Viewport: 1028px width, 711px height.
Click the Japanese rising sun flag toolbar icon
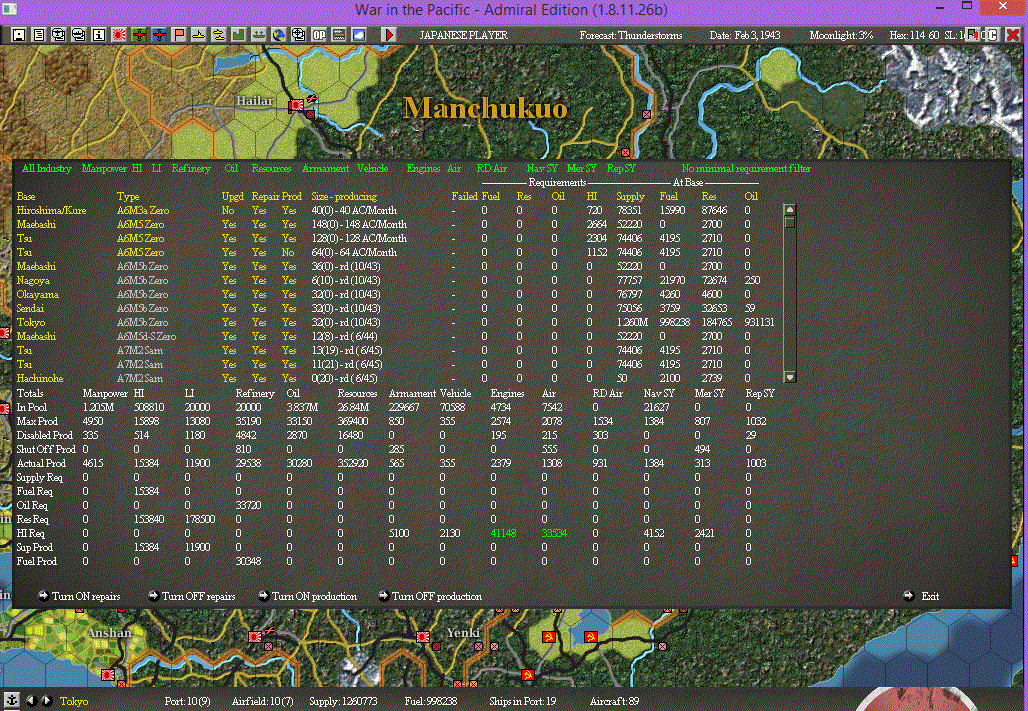click(x=119, y=35)
